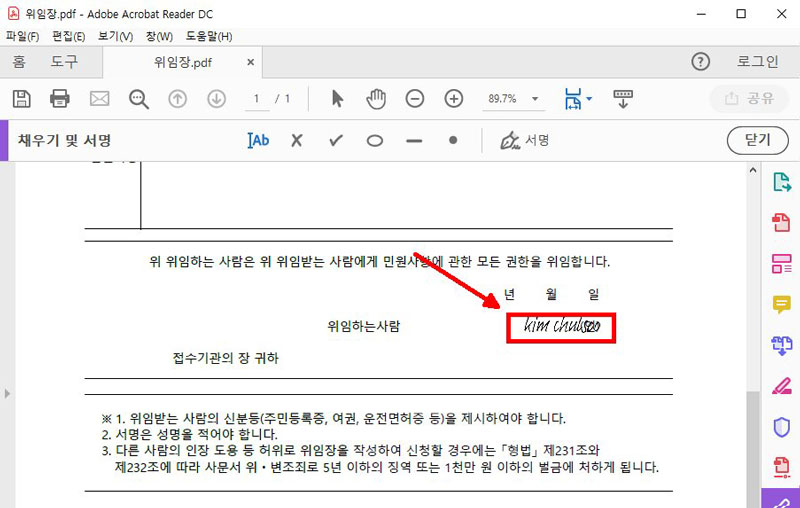Click the 로그인 sign-in link

point(757,62)
